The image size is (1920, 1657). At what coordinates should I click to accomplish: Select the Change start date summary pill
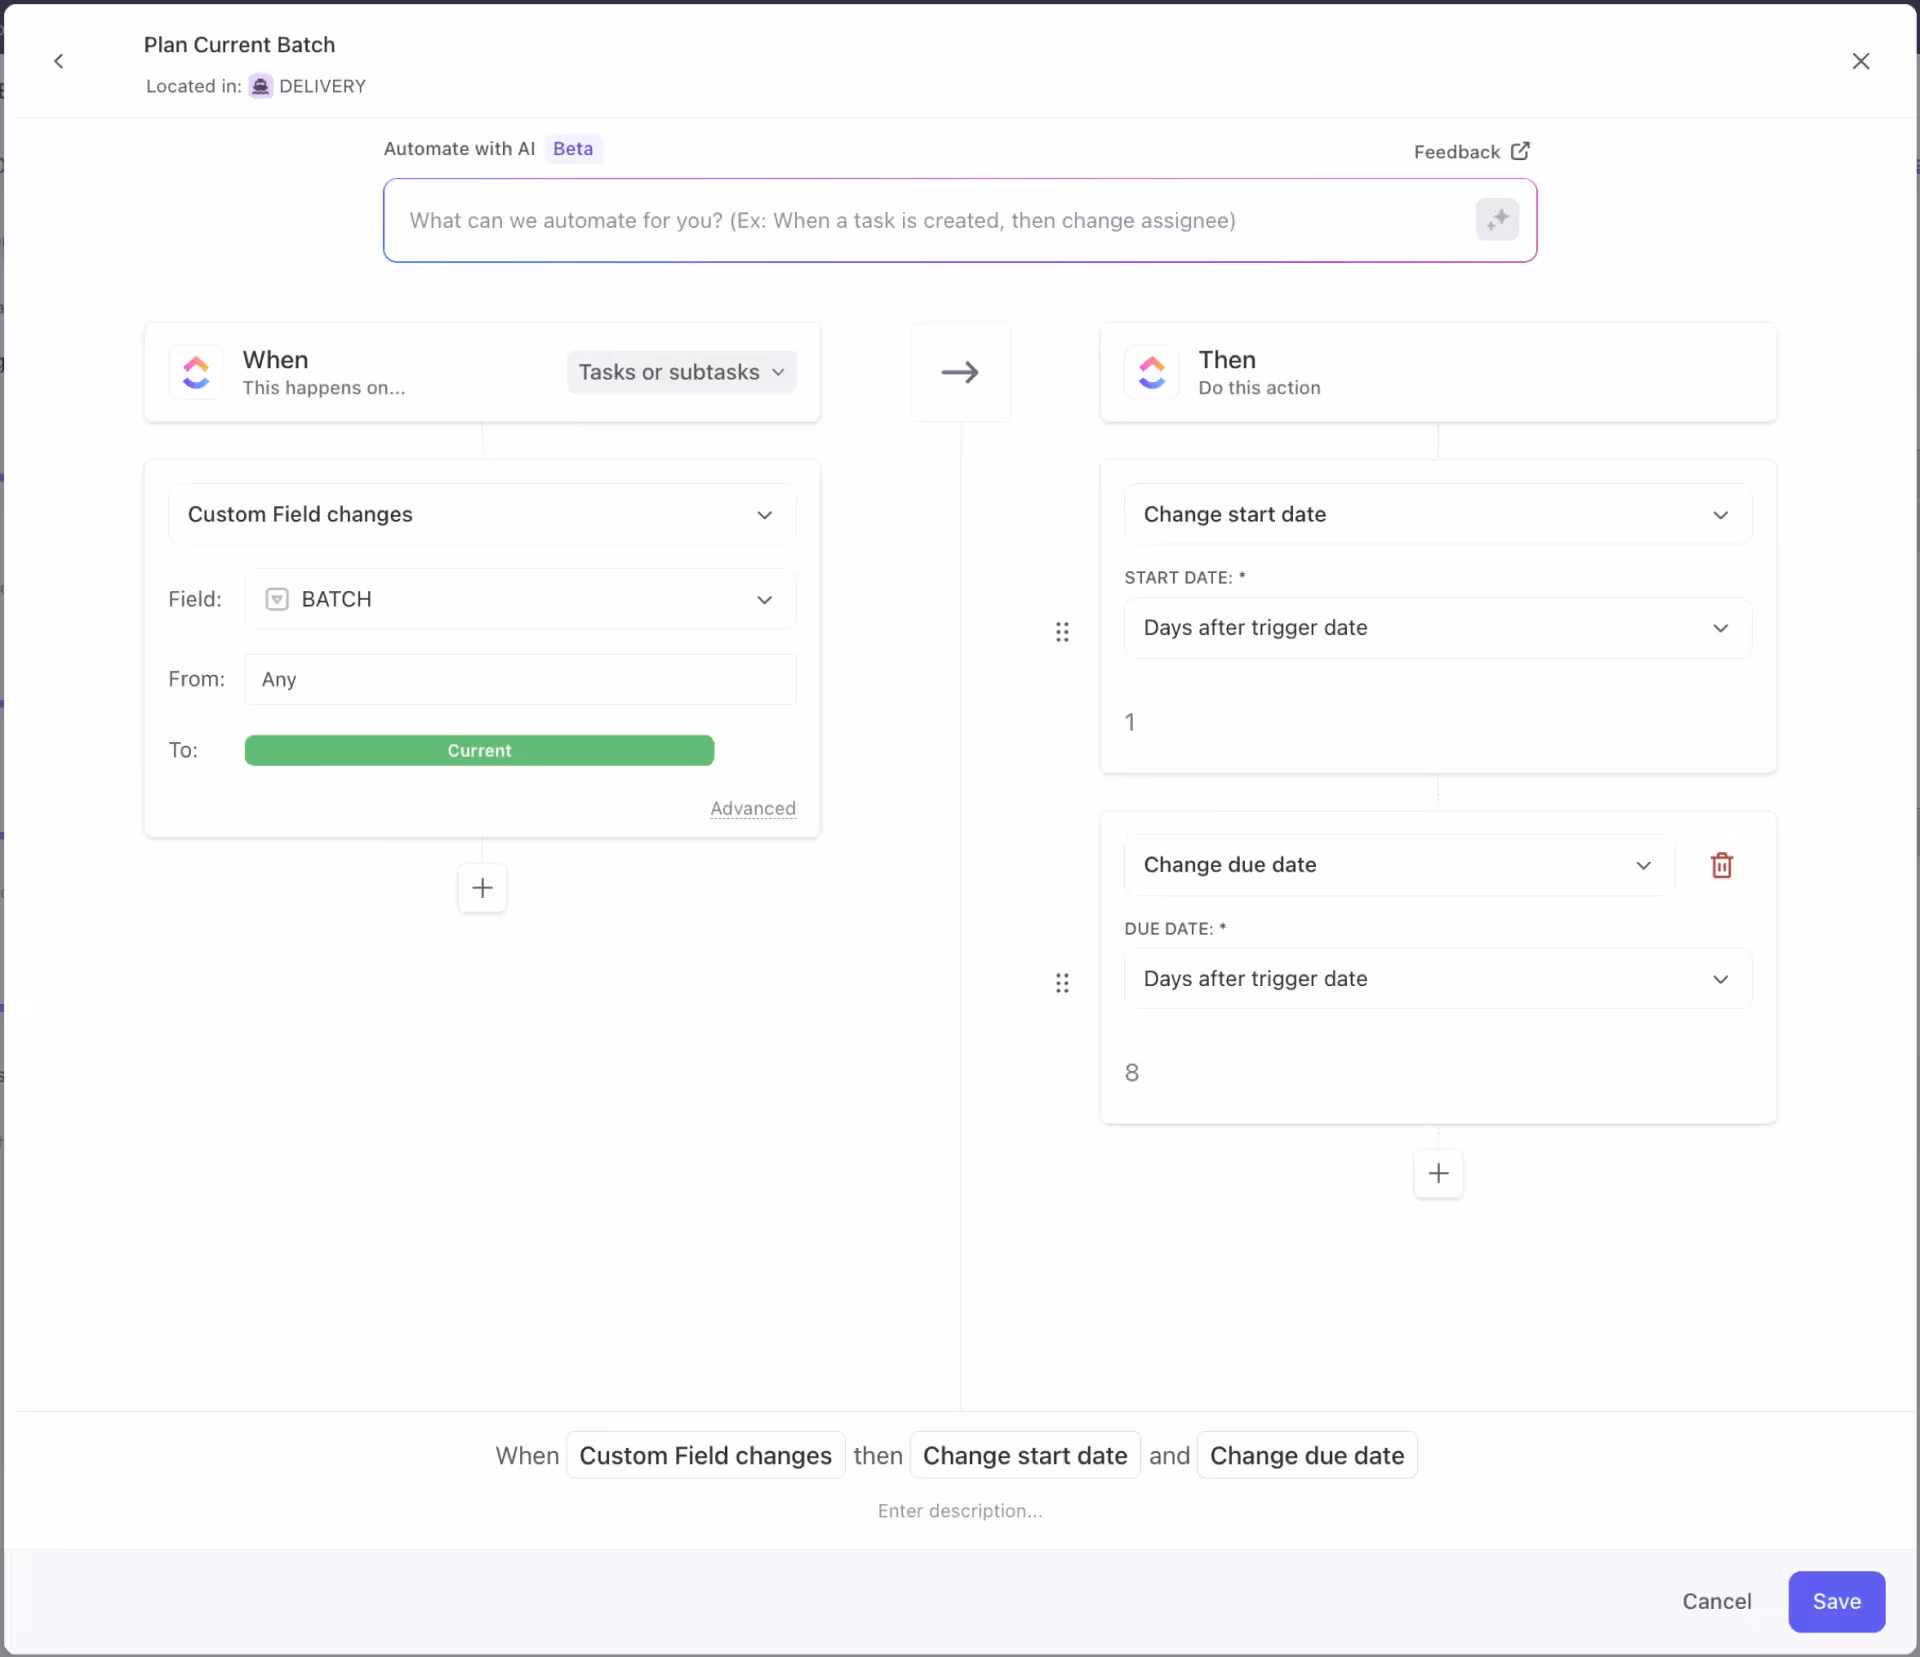pos(1024,1455)
